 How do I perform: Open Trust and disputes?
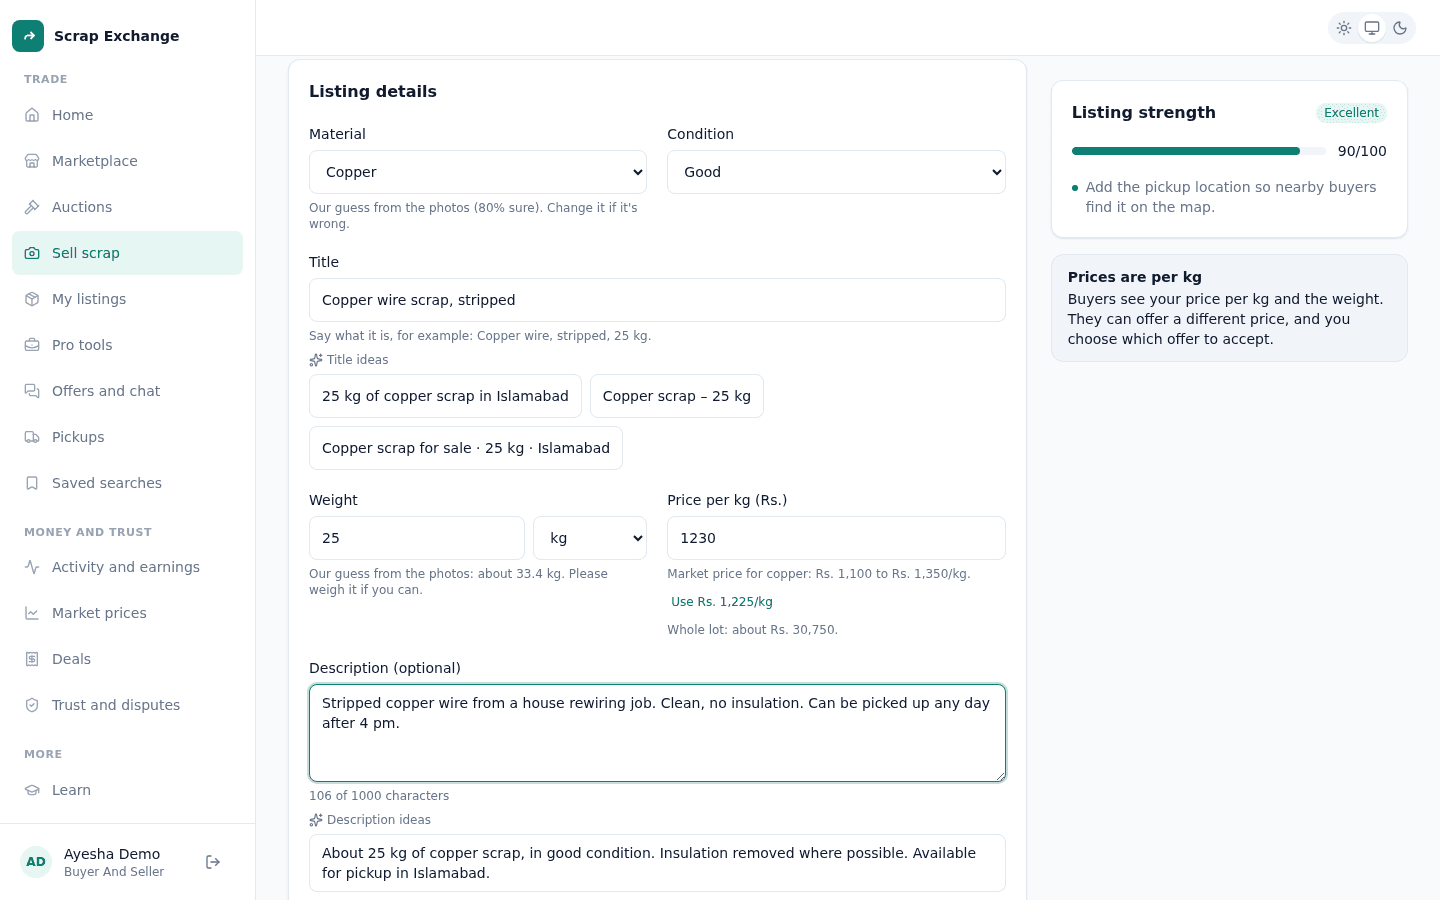(127, 705)
